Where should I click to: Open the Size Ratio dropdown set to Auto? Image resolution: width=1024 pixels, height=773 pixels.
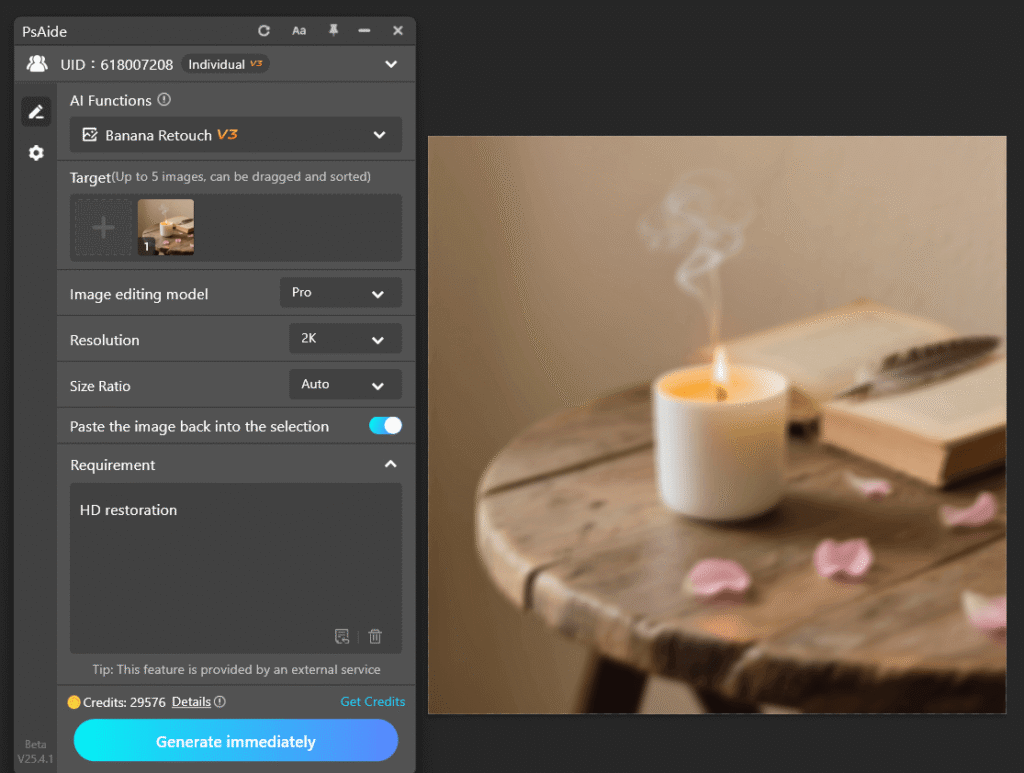[x=345, y=384]
